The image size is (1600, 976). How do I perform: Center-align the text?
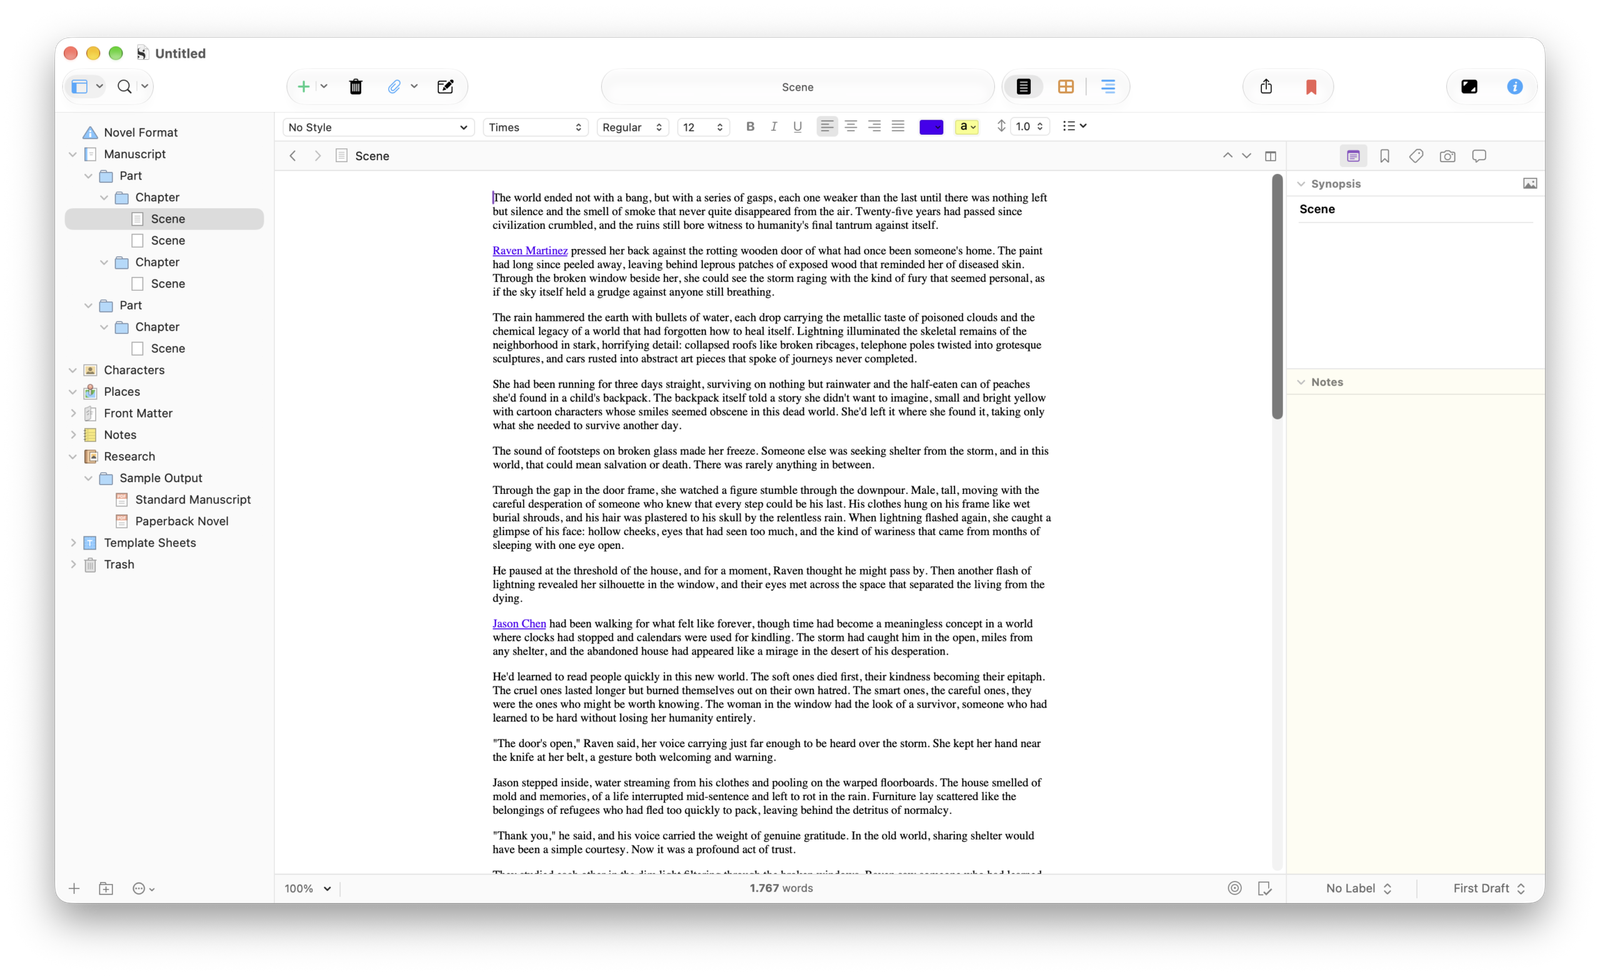click(851, 127)
